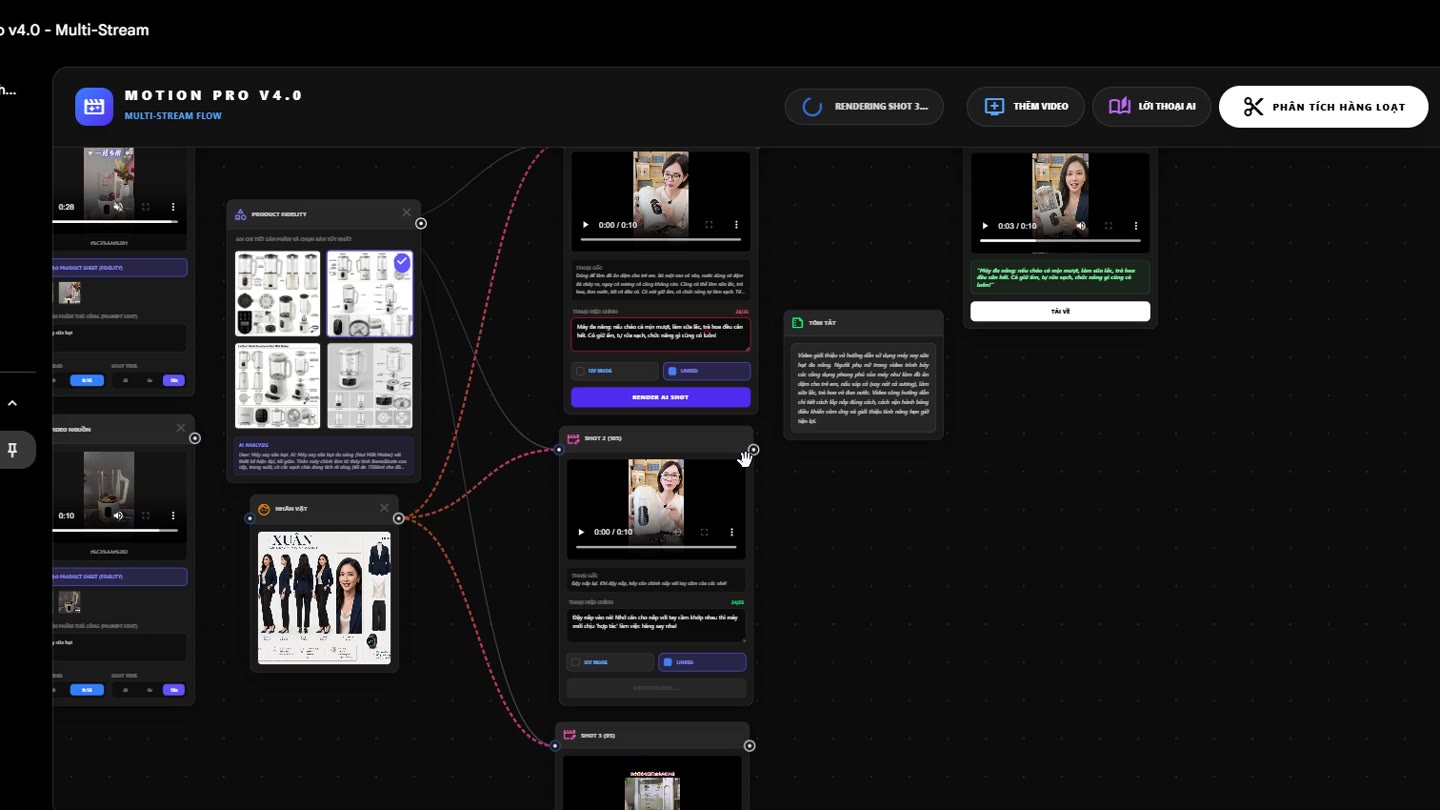Click the red-bordered script text field
Viewport: 1440px width, 810px height.
[x=660, y=335]
